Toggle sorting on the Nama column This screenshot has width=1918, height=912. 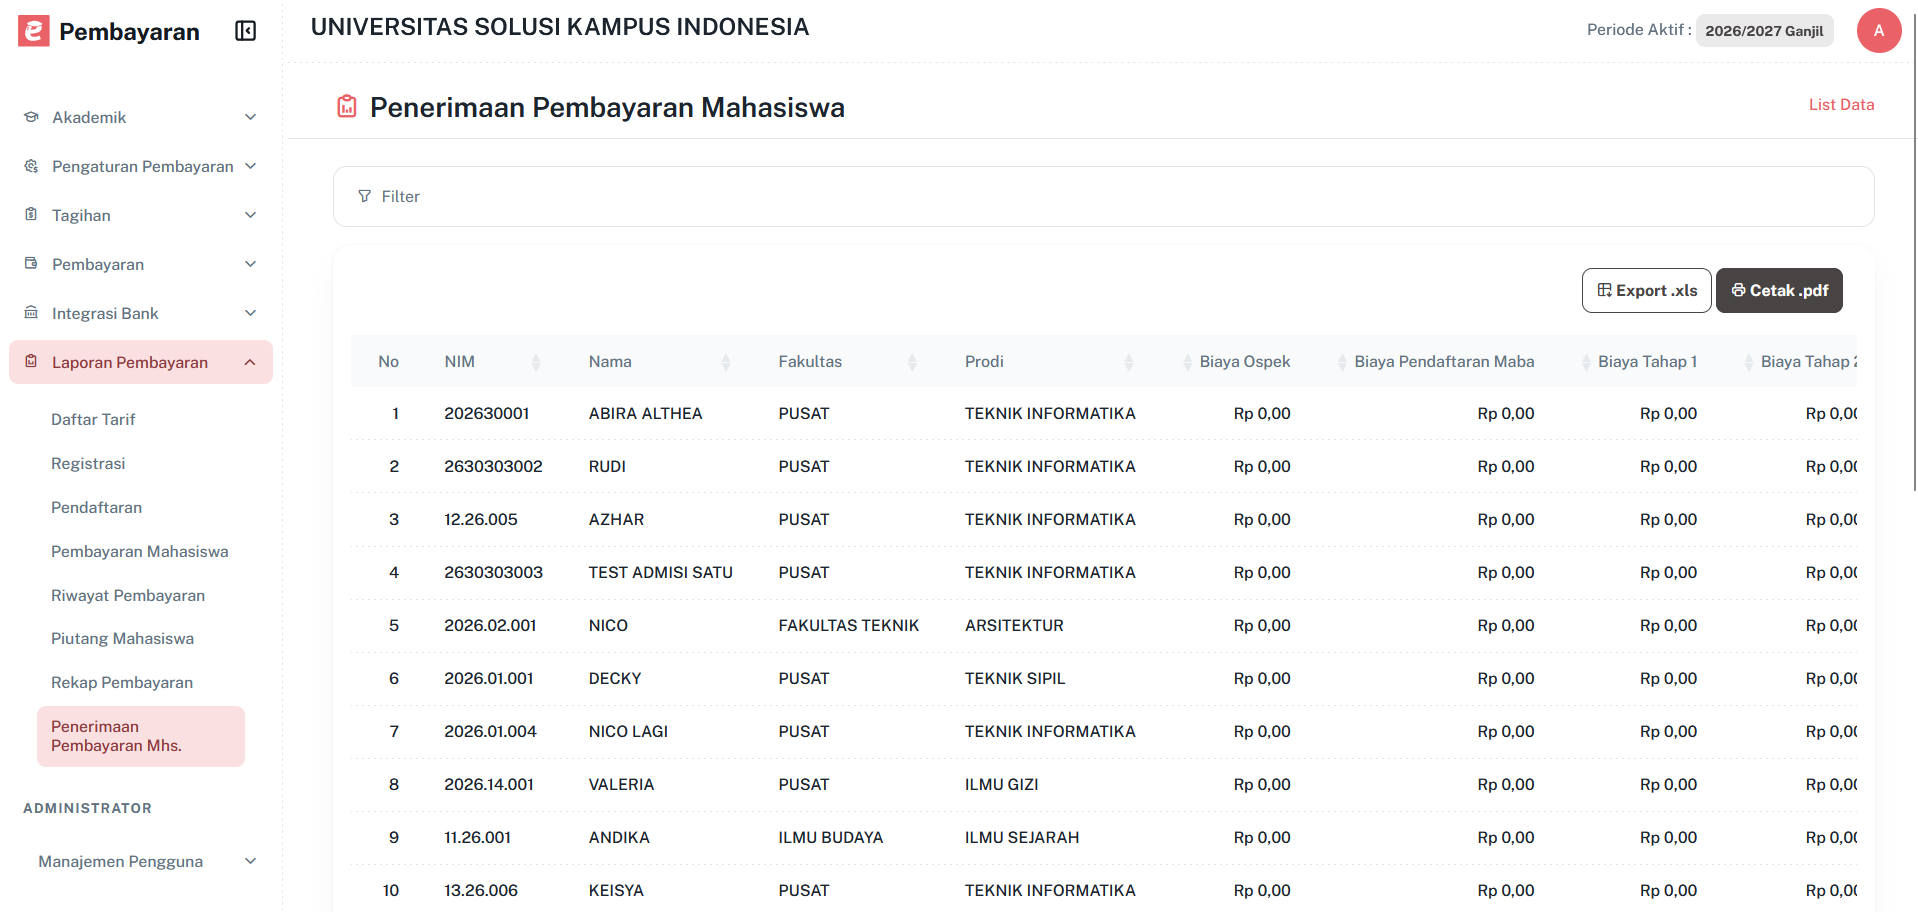pyautogui.click(x=727, y=361)
